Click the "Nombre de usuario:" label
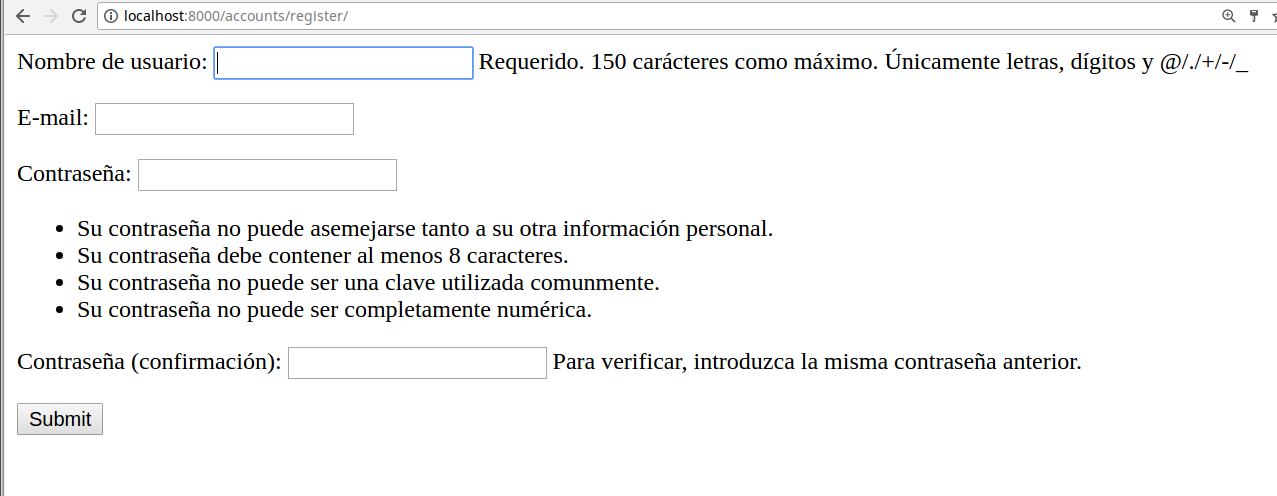Image resolution: width=1277 pixels, height=496 pixels. point(112,62)
